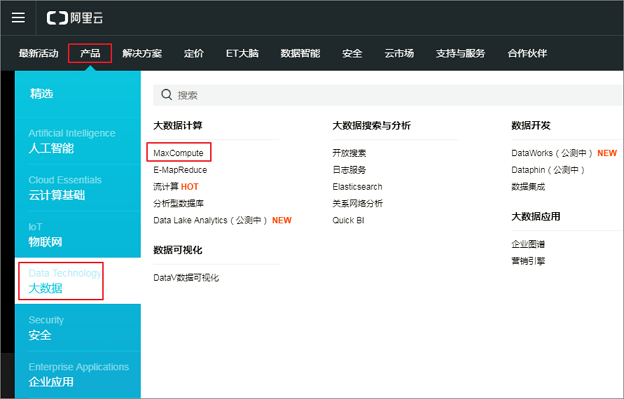
Task: Open the 安全 top navigation item
Action: 352,53
